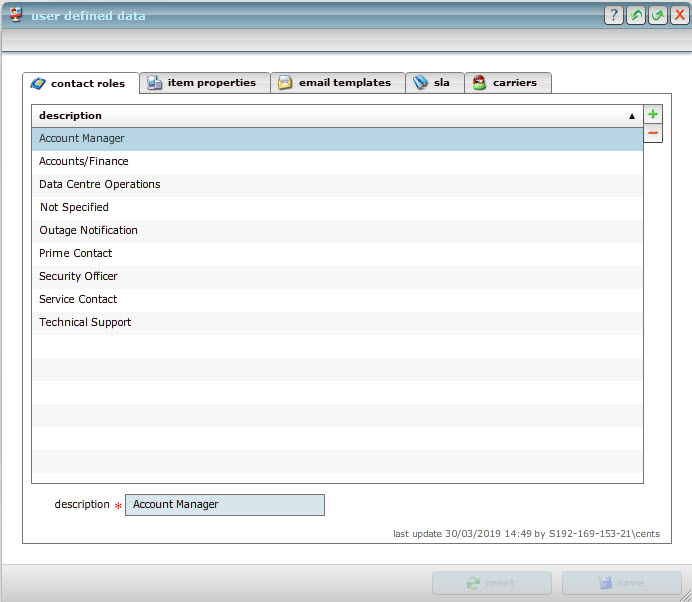Screen dimensions: 692x602
Task: Remove selected role with red minus icon
Action: [653, 133]
